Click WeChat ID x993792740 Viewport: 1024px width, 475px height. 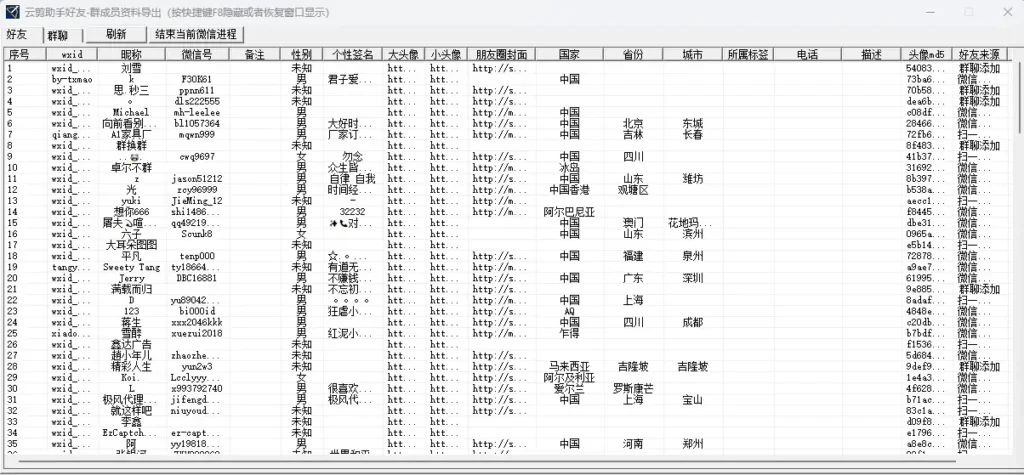point(197,389)
